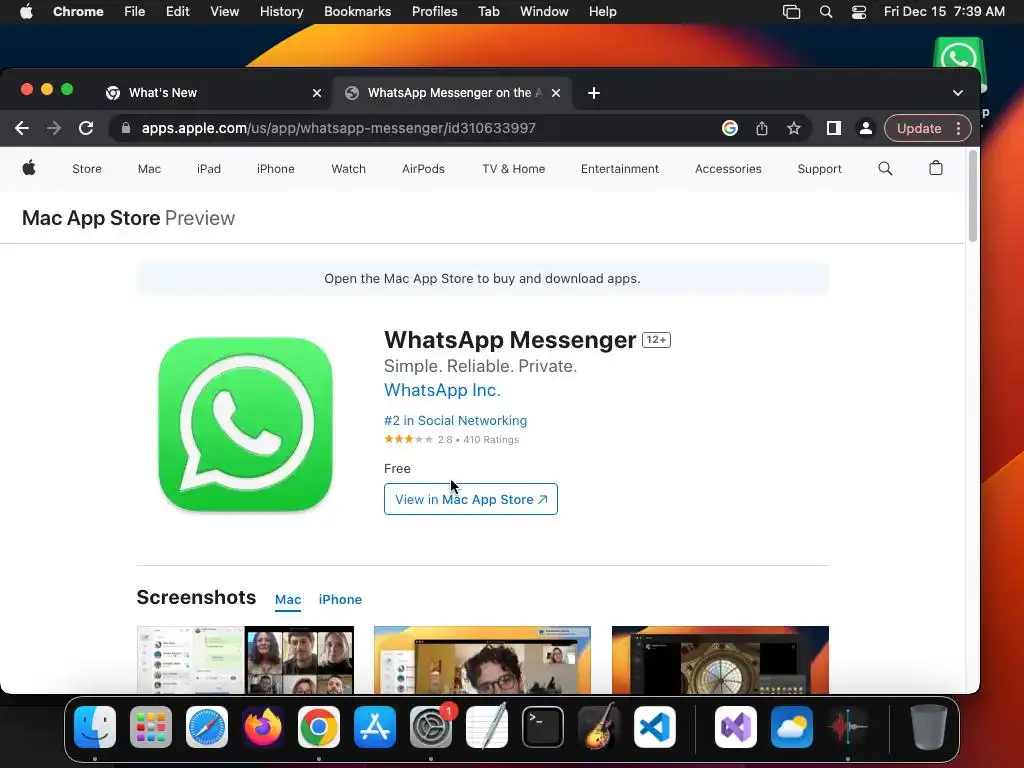
Task: Open System Settings from the Dock
Action: click(x=431, y=727)
